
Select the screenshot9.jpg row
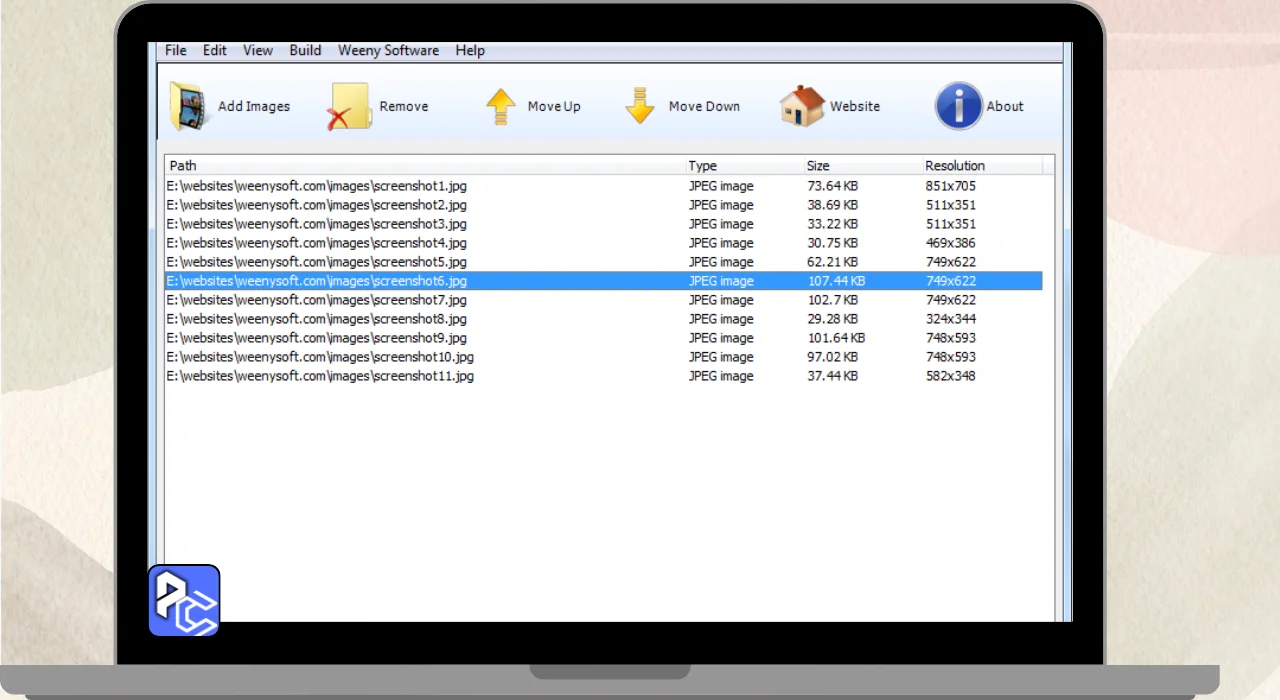[x=603, y=338]
